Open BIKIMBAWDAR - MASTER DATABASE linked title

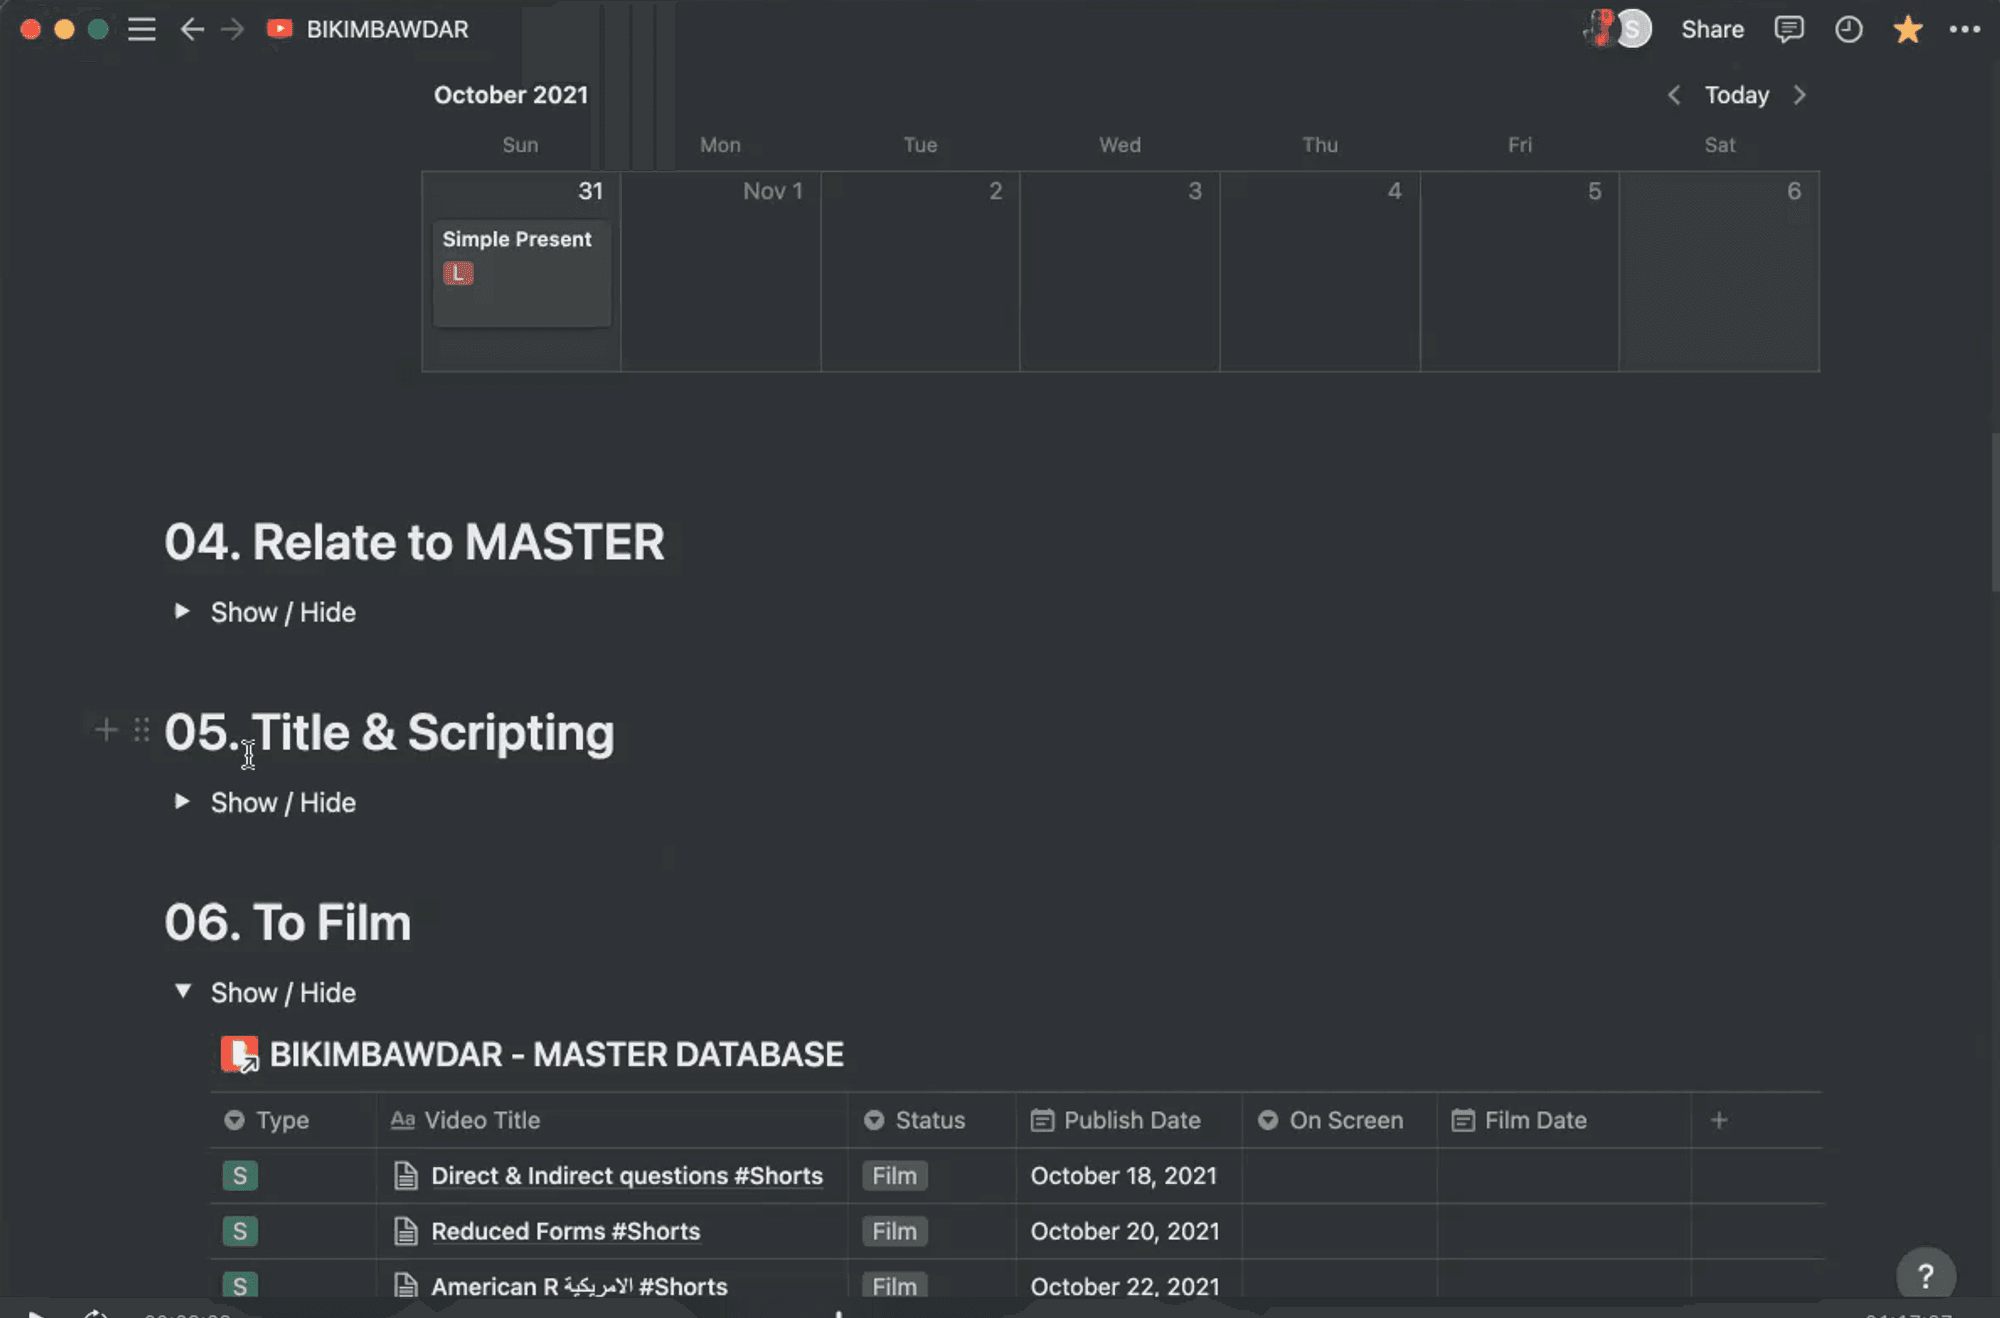[556, 1054]
